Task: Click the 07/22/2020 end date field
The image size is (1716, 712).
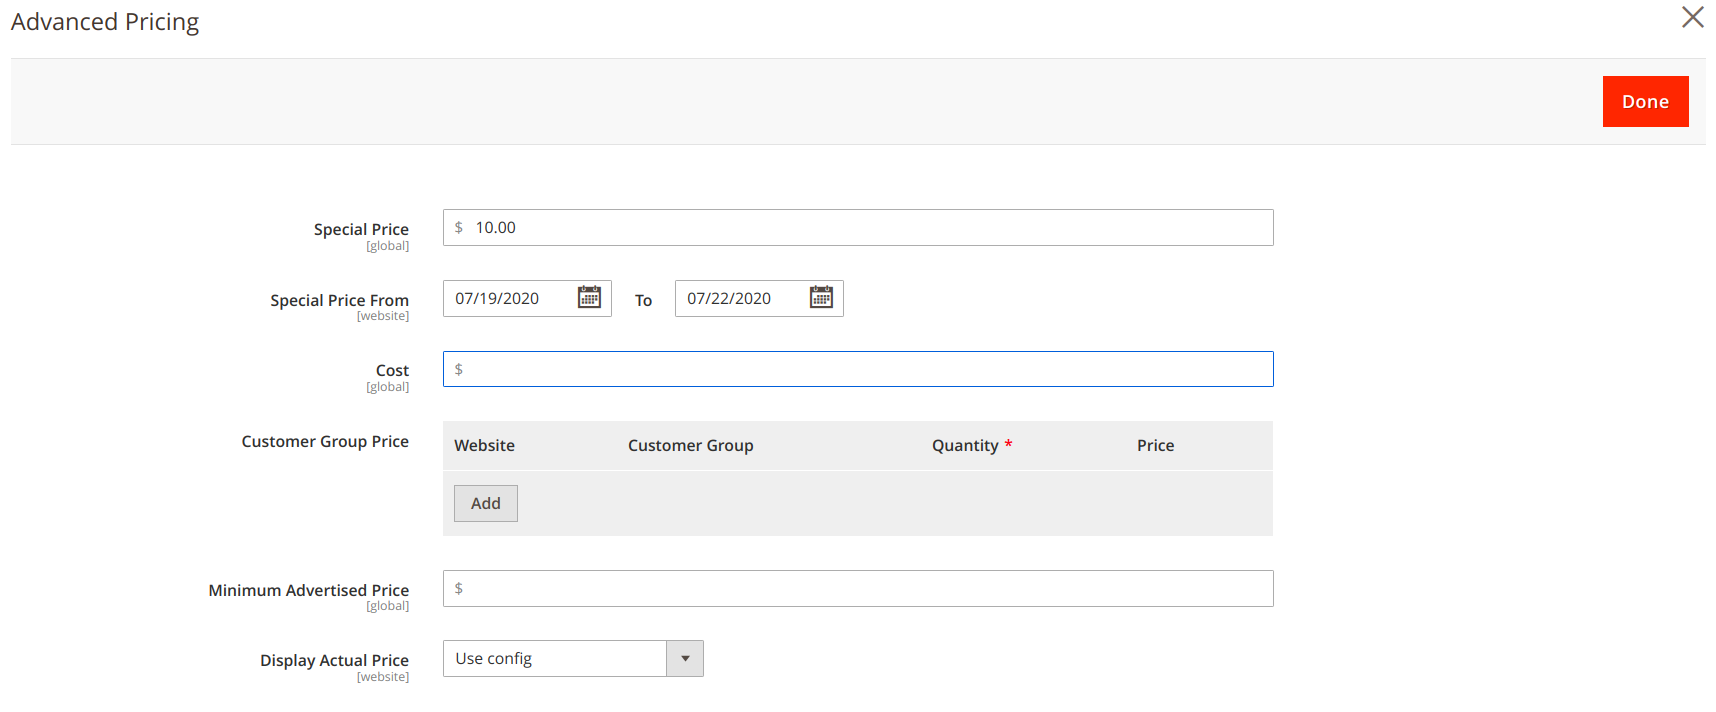Action: click(742, 299)
